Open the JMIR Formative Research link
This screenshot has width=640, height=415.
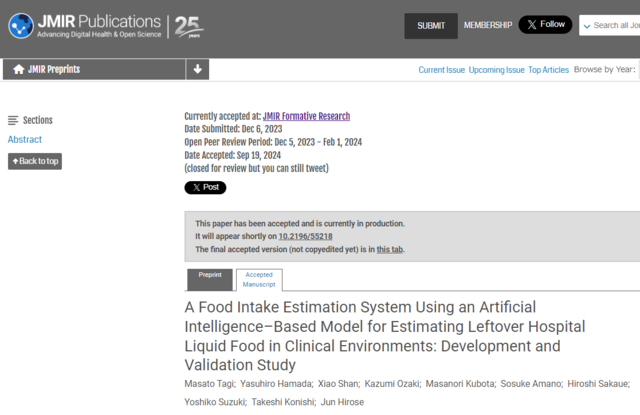306,116
